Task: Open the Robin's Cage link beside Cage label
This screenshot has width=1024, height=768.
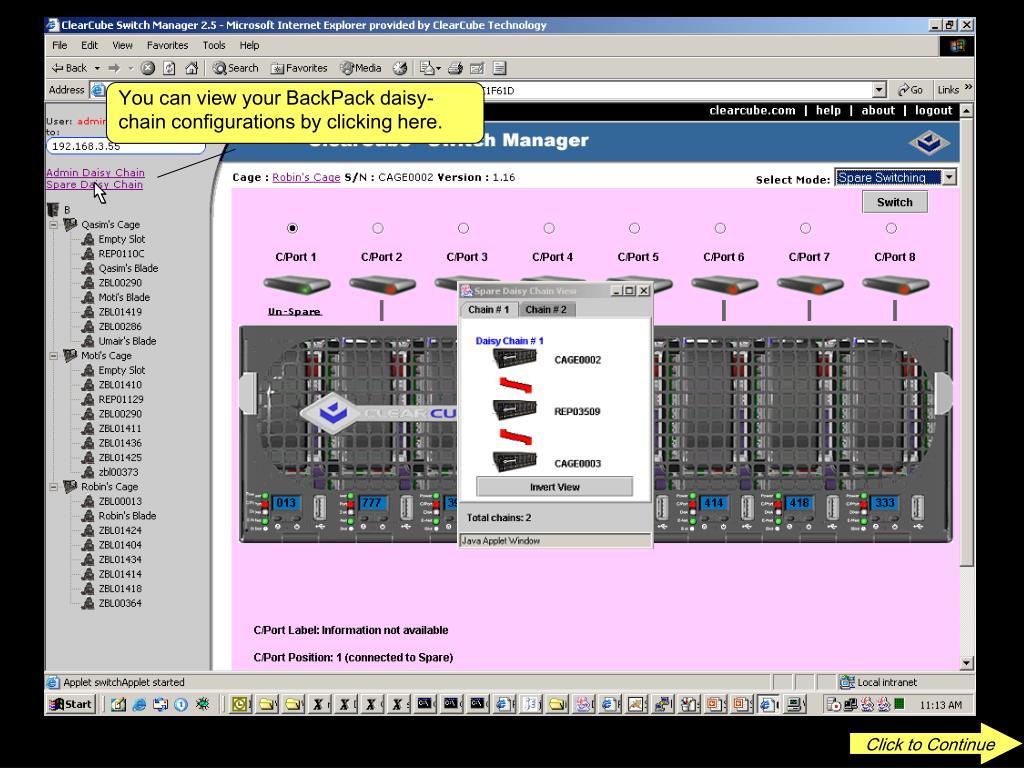Action: point(306,177)
